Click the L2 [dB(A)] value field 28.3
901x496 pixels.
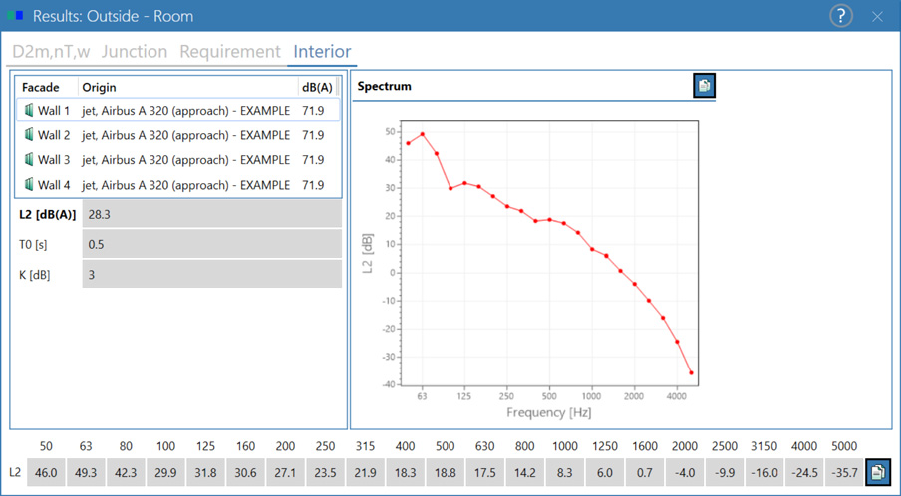[212, 214]
